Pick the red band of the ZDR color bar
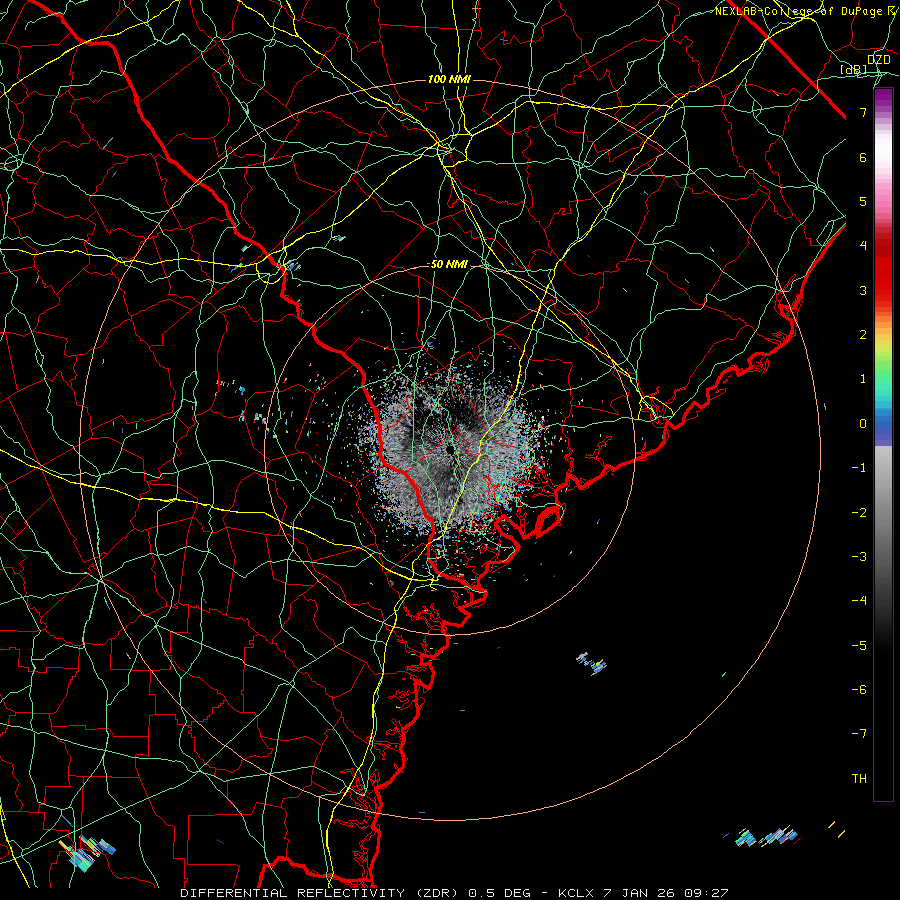Image resolution: width=900 pixels, height=900 pixels. [x=883, y=270]
